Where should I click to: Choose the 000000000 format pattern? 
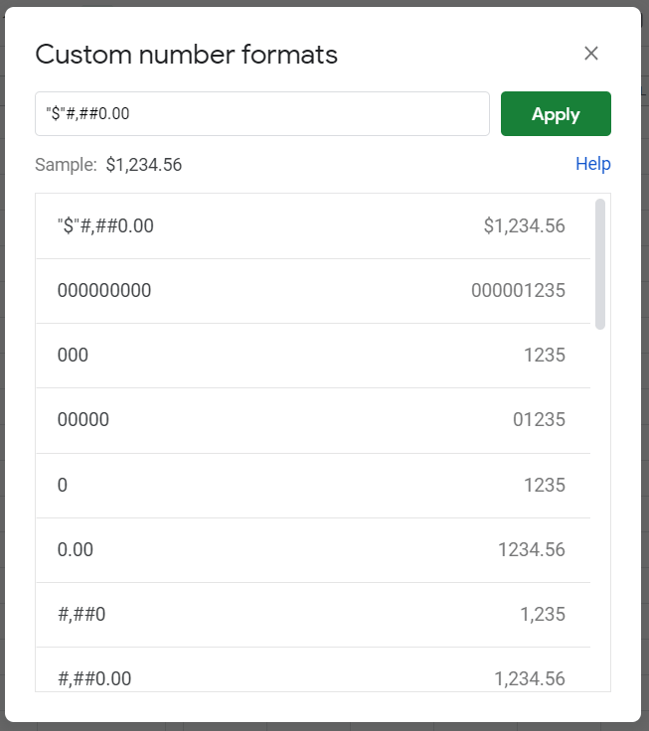click(x=104, y=291)
